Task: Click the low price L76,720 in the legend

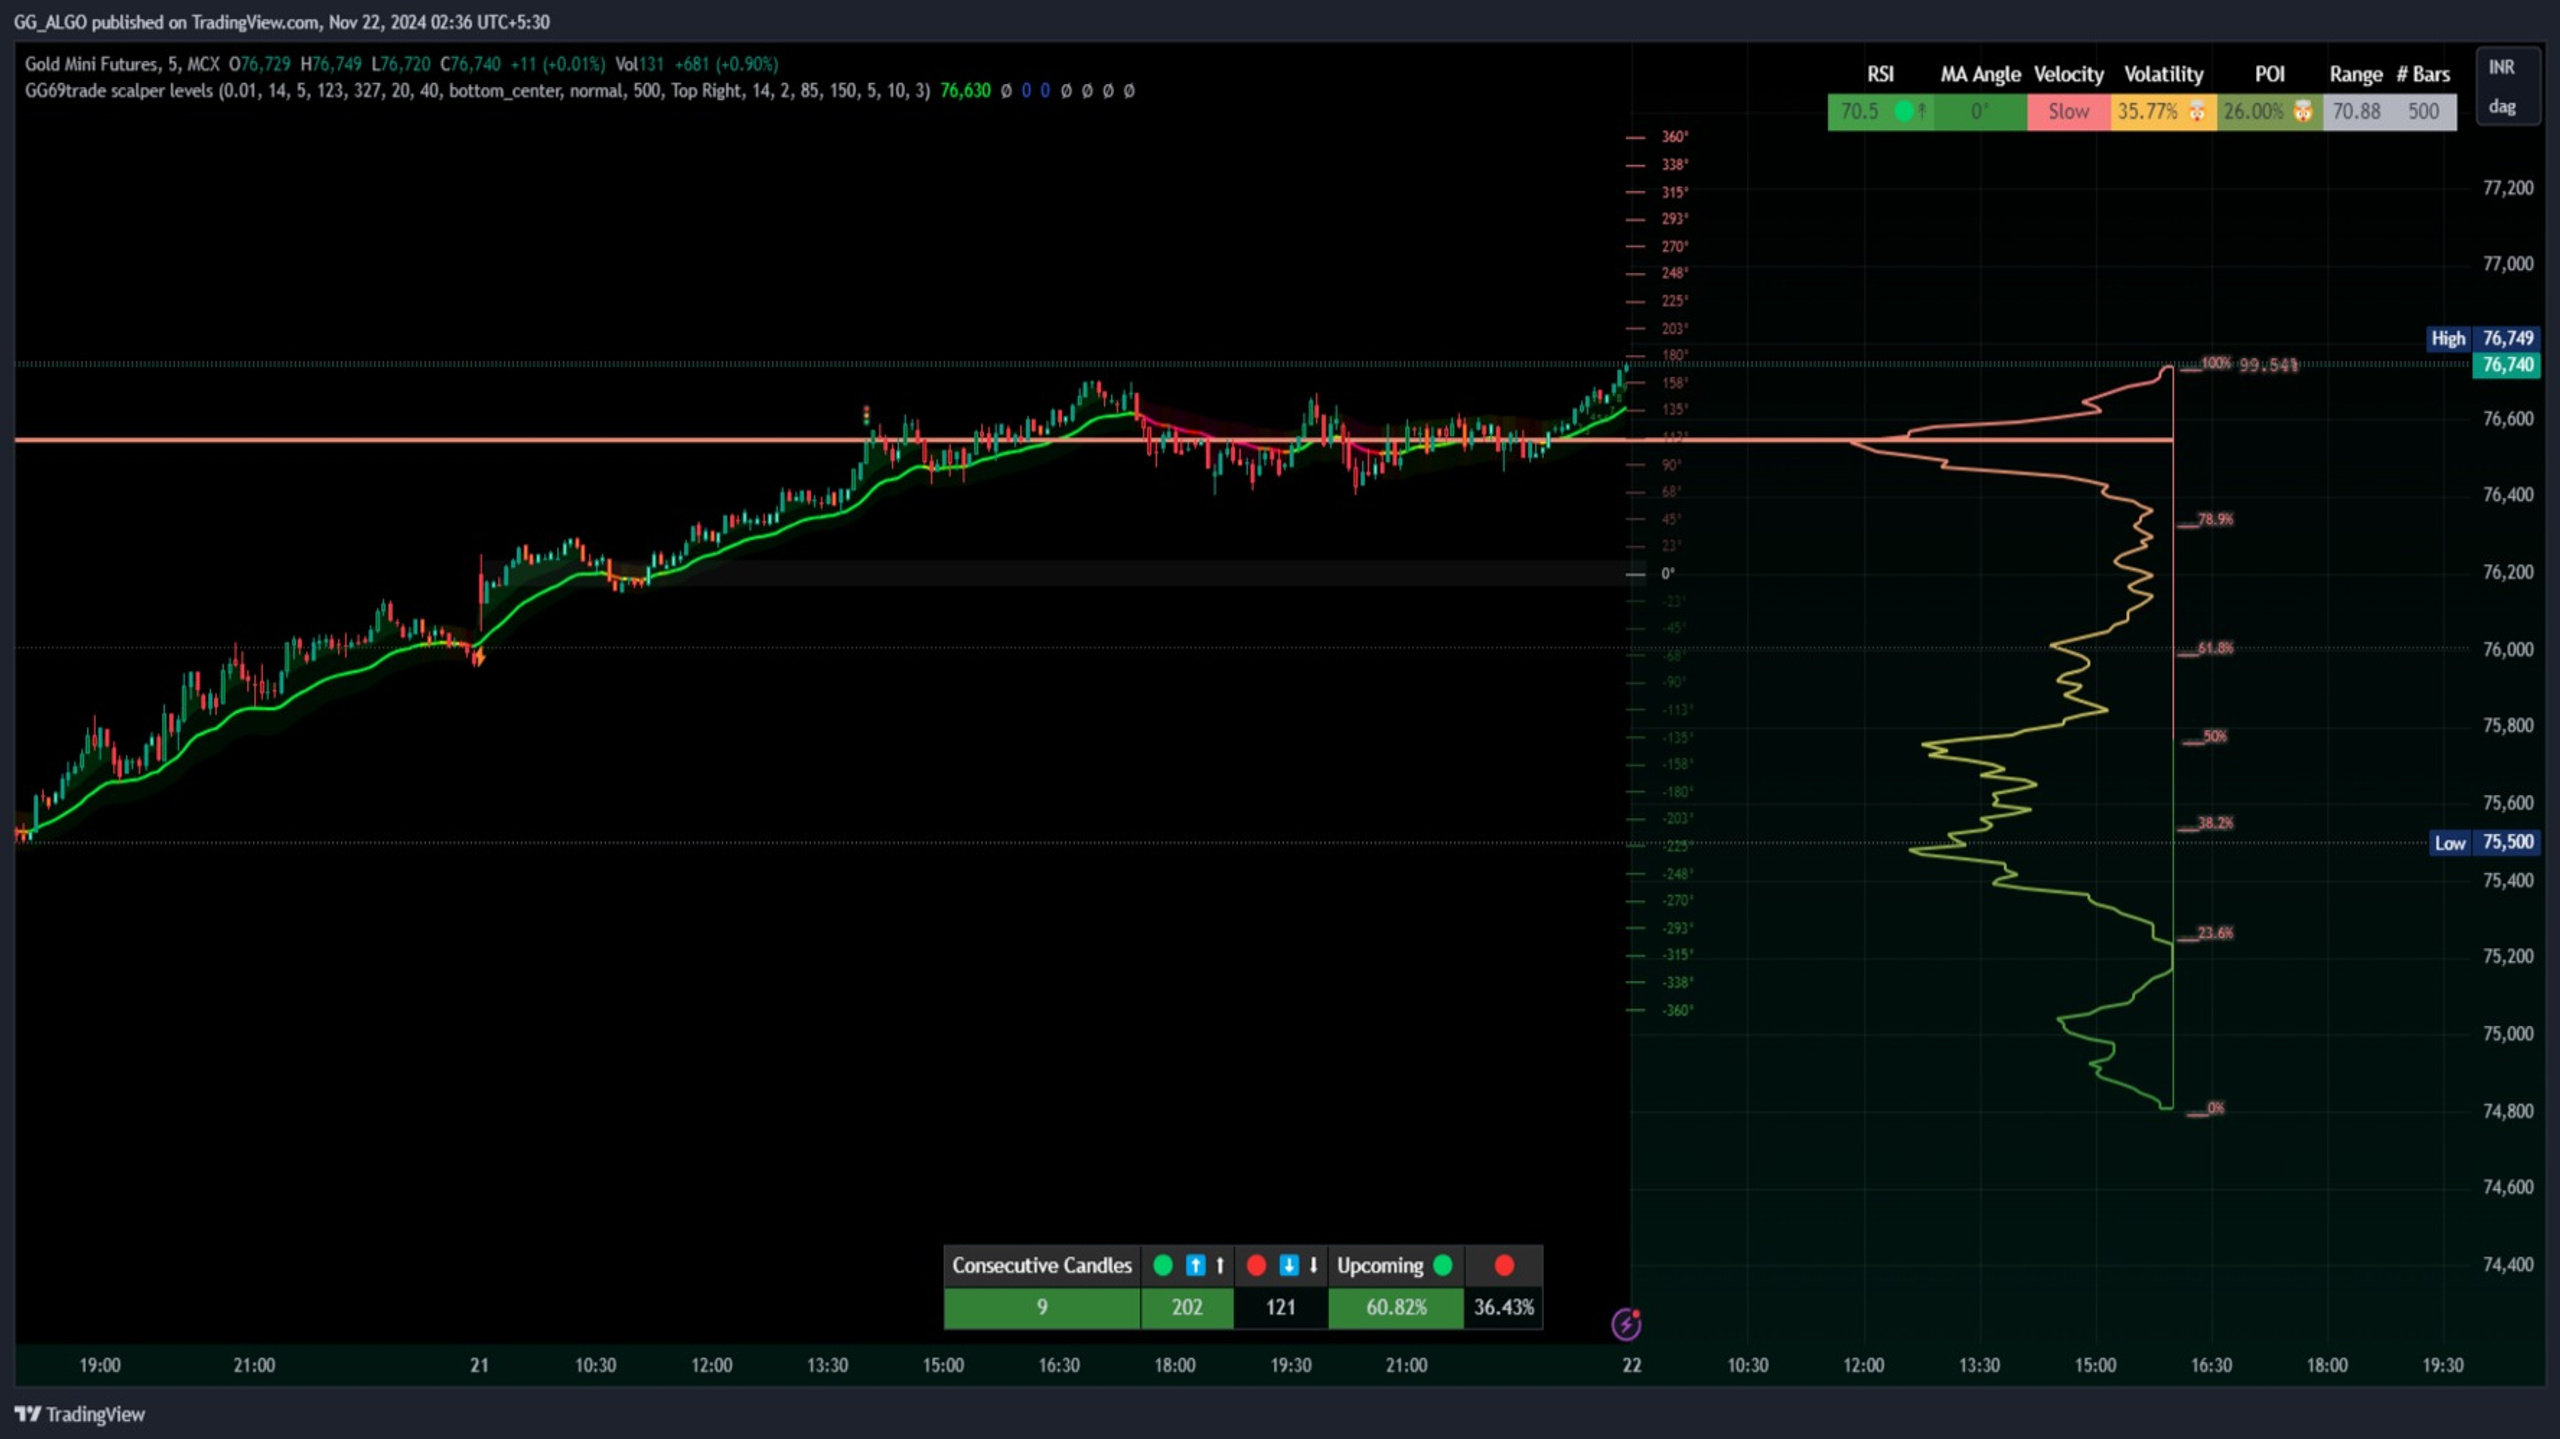Action: (401, 64)
